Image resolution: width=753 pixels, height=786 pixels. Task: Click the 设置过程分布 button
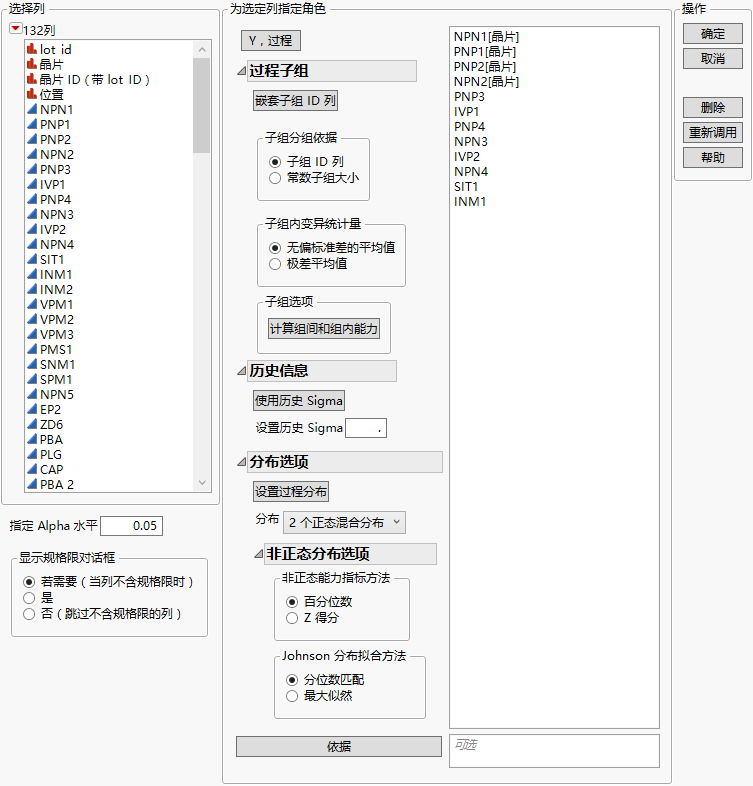click(291, 491)
